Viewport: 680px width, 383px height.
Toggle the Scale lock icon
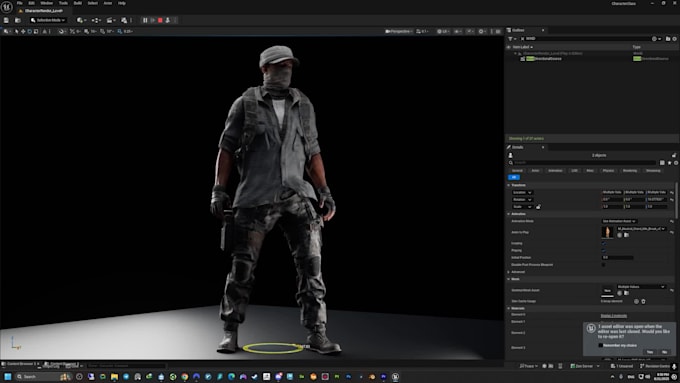538,206
